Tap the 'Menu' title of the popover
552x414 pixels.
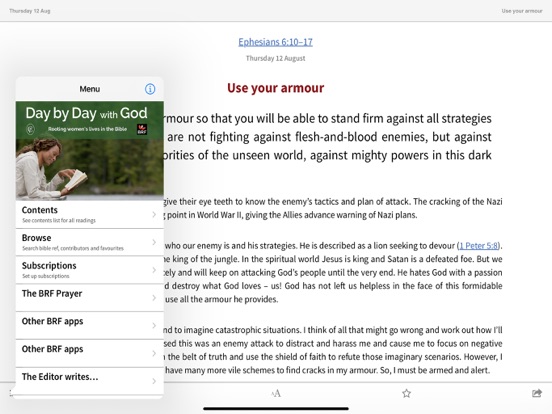[x=89, y=89]
